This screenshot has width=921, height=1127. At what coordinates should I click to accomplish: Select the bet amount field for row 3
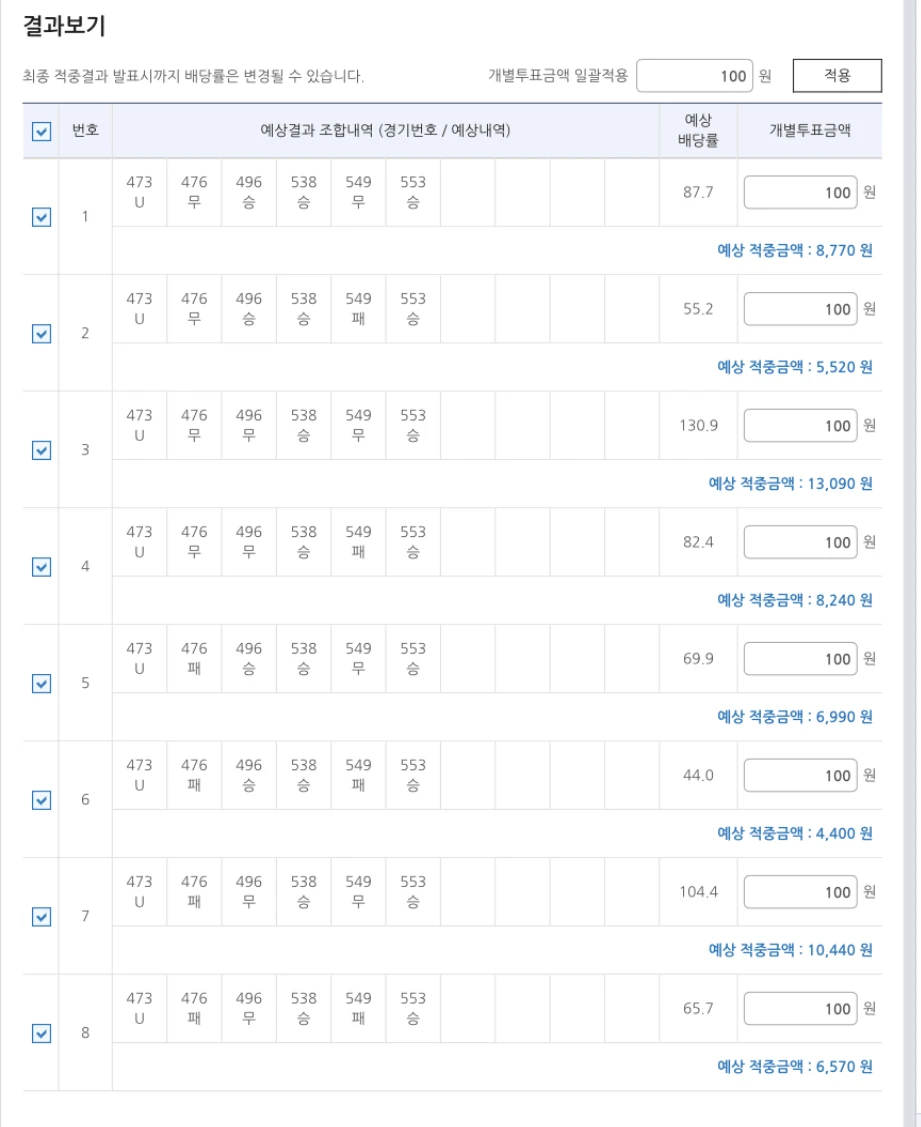coord(800,426)
